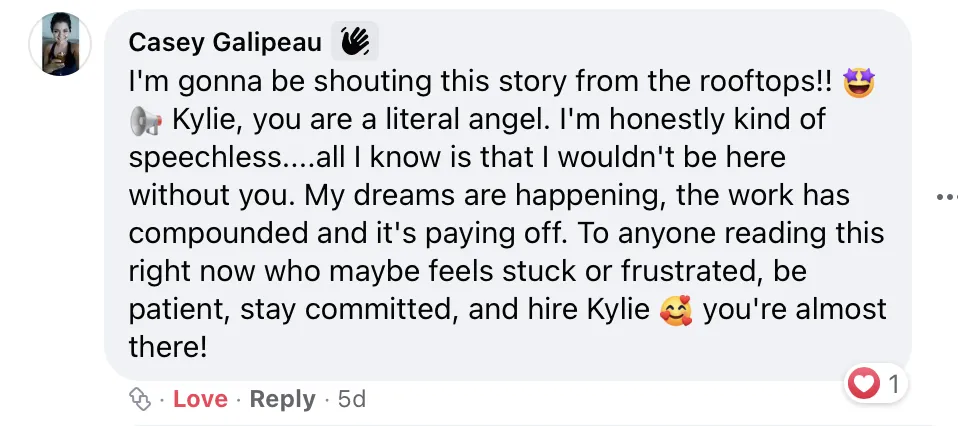The width and height of the screenshot is (958, 426).
Task: Click the word "there!" ending the comment
Action: tap(168, 348)
